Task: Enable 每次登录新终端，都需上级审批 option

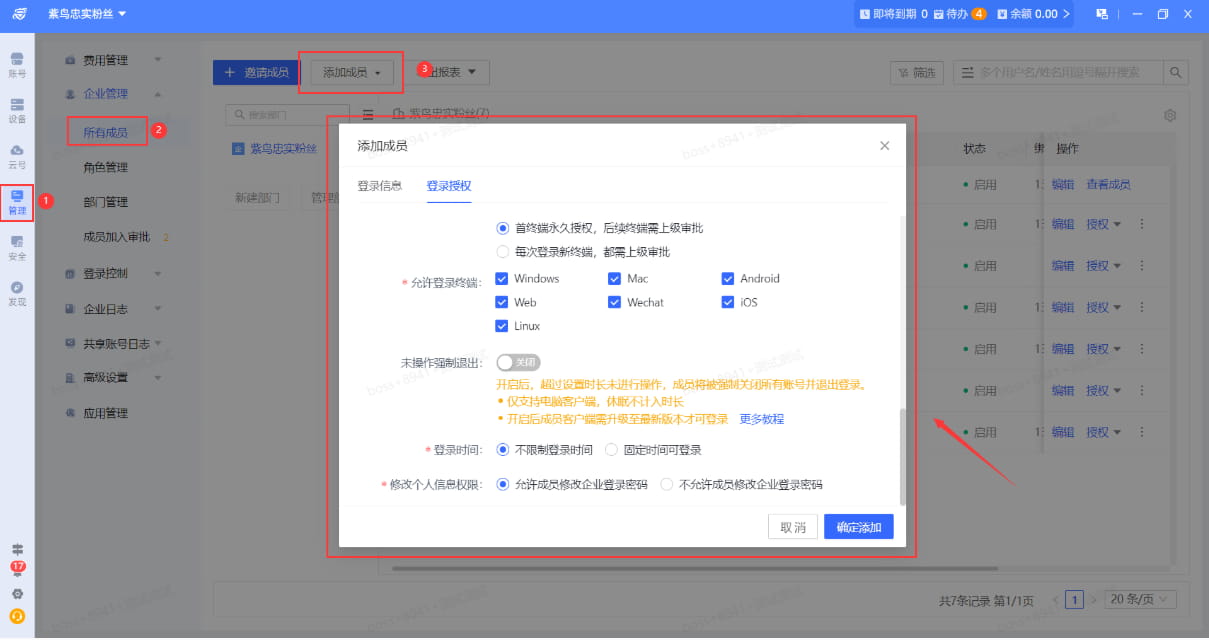Action: [x=502, y=251]
